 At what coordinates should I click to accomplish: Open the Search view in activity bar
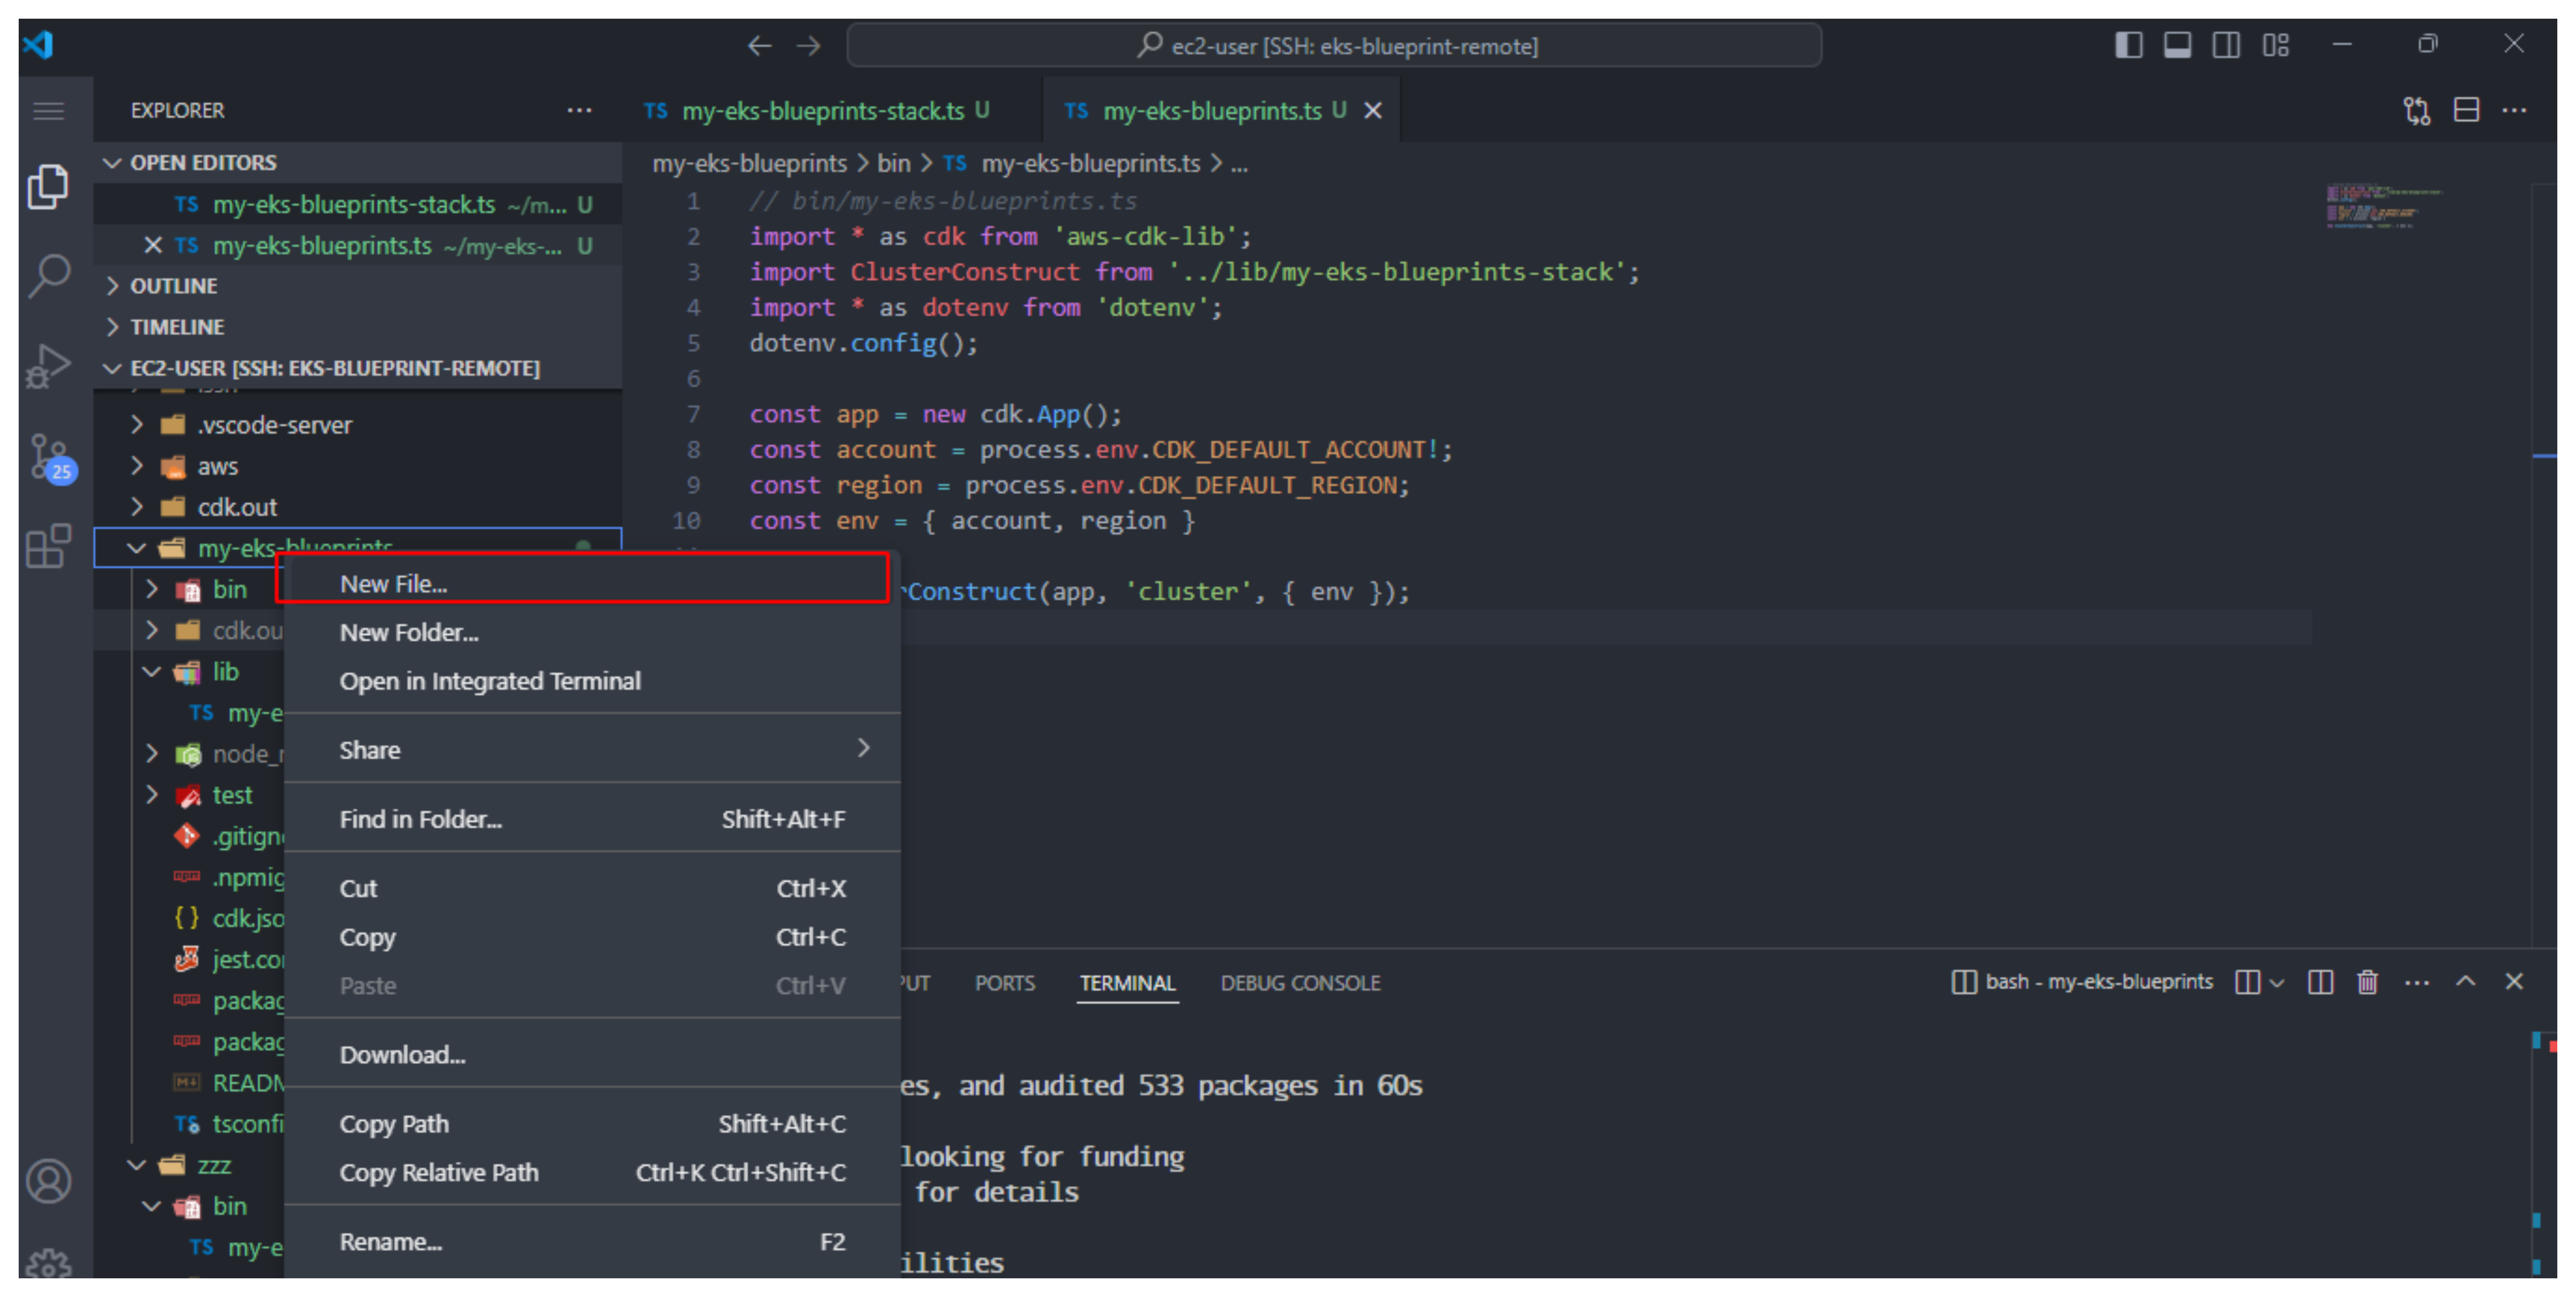pos(48,276)
